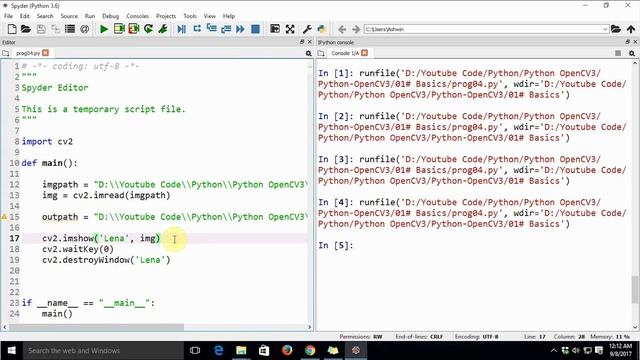Browse editor tabs folder icon
This screenshot has width=640, height=360.
tap(6, 53)
